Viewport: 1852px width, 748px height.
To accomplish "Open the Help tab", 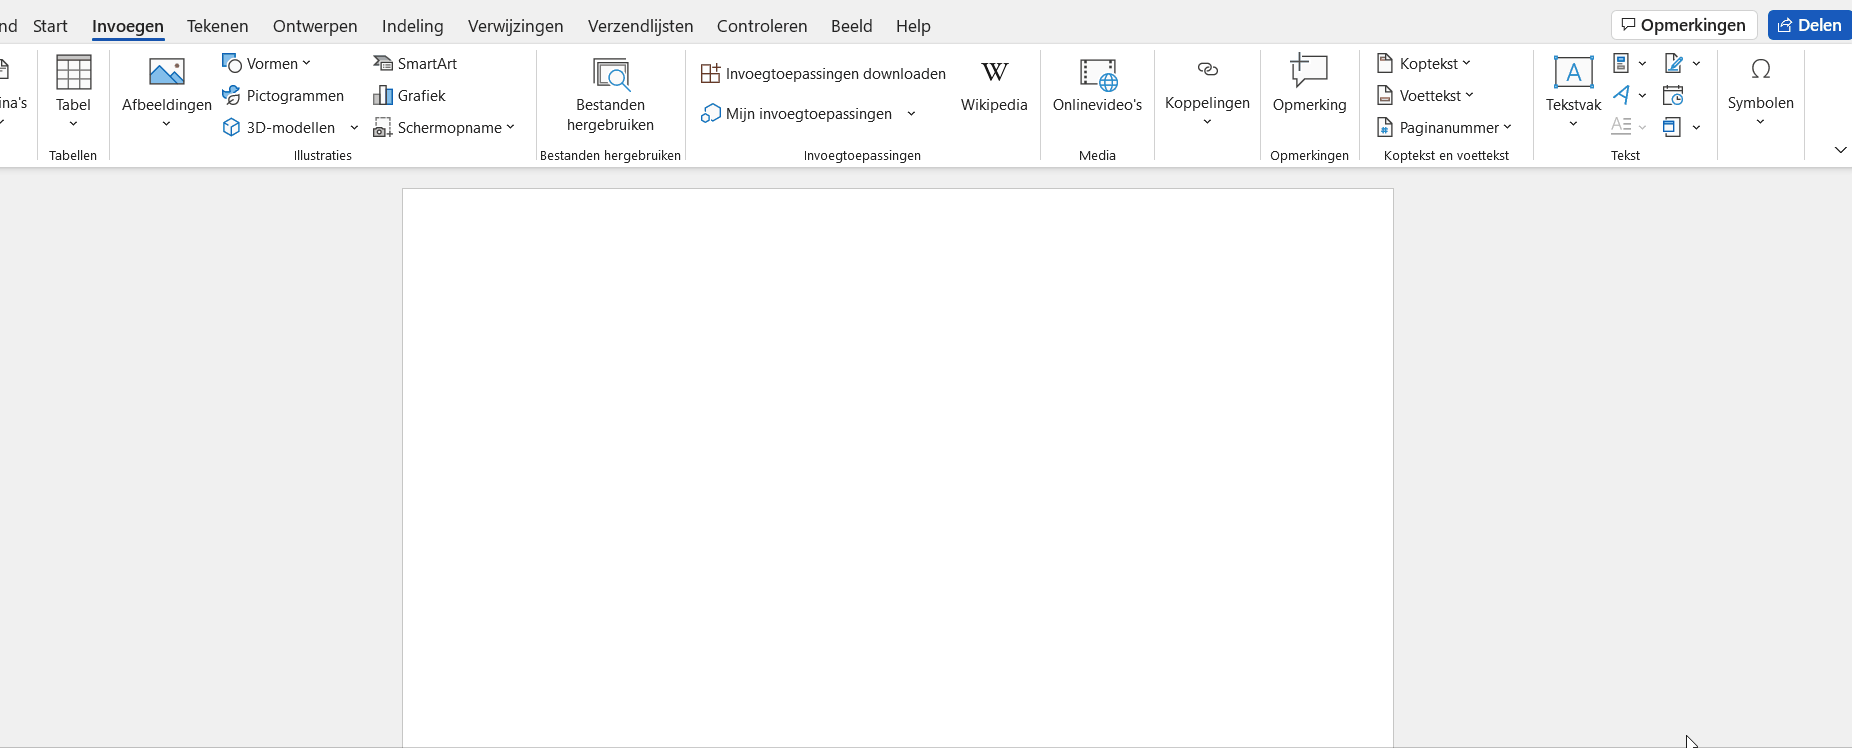I will coord(913,26).
